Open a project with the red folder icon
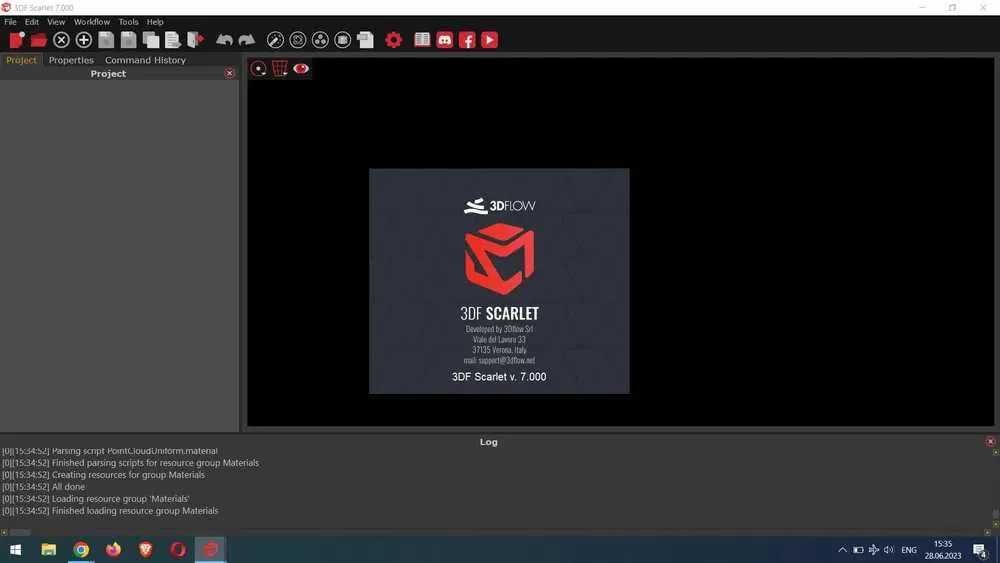This screenshot has width=1000, height=563. pyautogui.click(x=39, y=40)
